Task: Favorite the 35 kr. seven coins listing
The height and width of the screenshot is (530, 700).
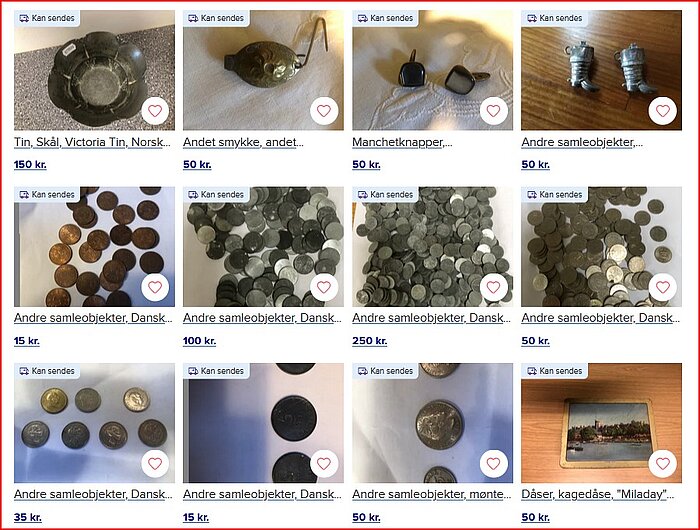Action: click(155, 463)
